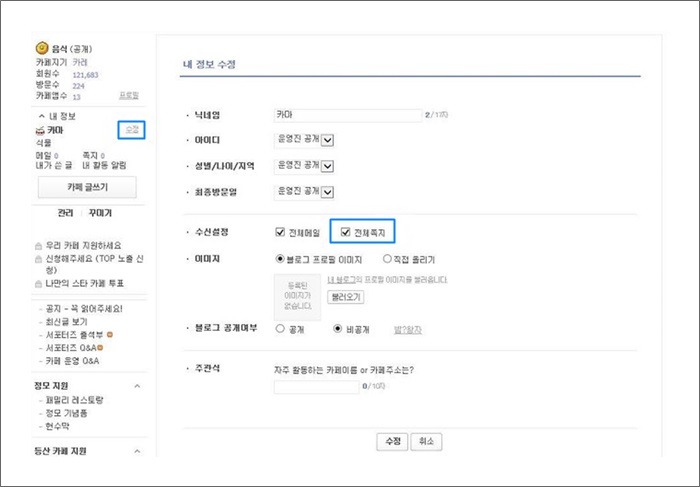
Task: Uncheck the 전체쪽지 checkbox
Action: point(345,232)
